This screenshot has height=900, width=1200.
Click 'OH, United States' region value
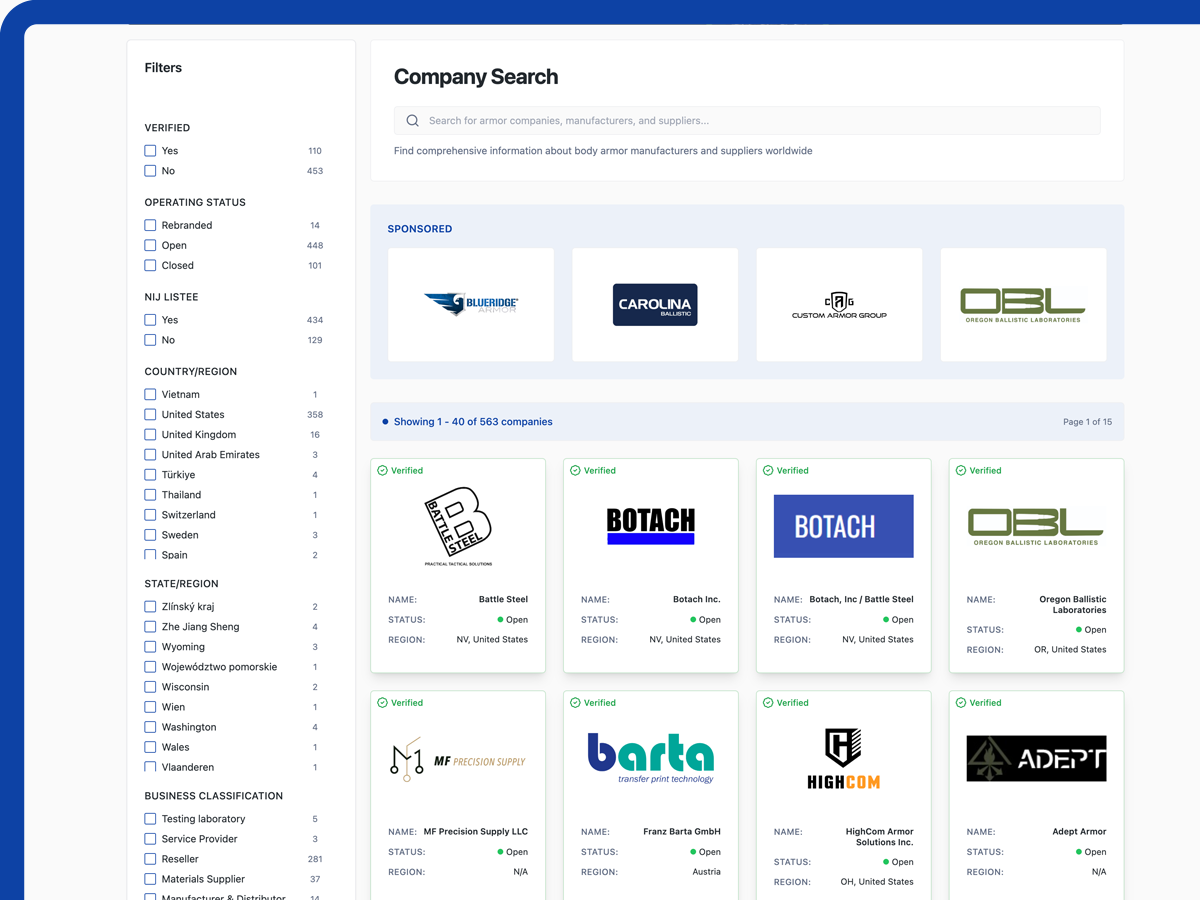pyautogui.click(x=877, y=882)
